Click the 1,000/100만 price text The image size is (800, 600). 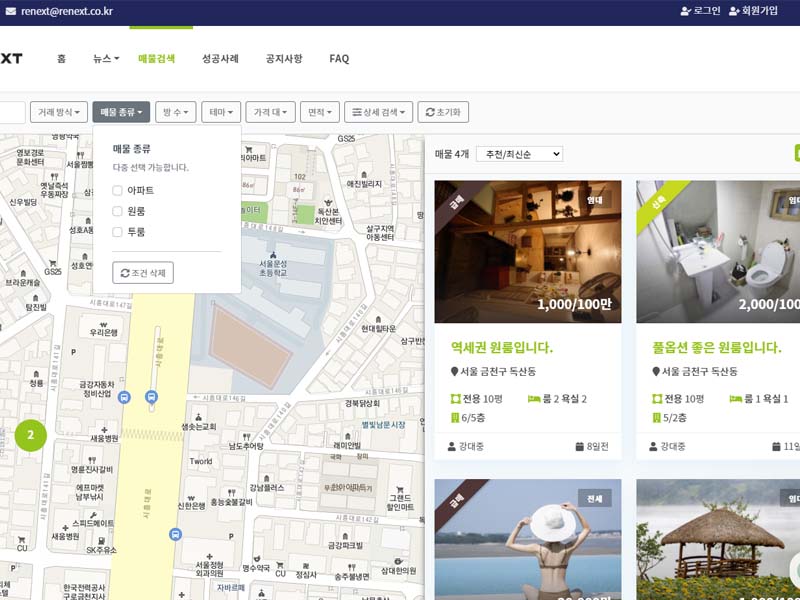point(574,305)
